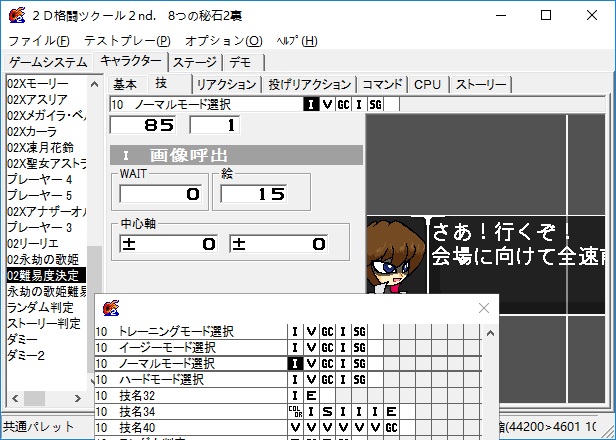Click the V command icon in the top skill strip
Viewport: 616px width, 440px height.
(x=327, y=104)
